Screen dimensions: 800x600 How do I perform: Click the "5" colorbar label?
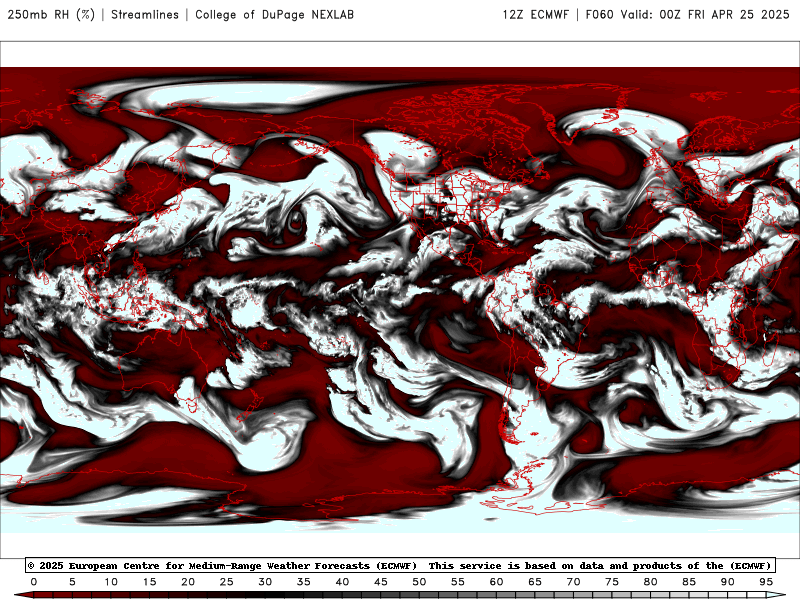(x=72, y=582)
